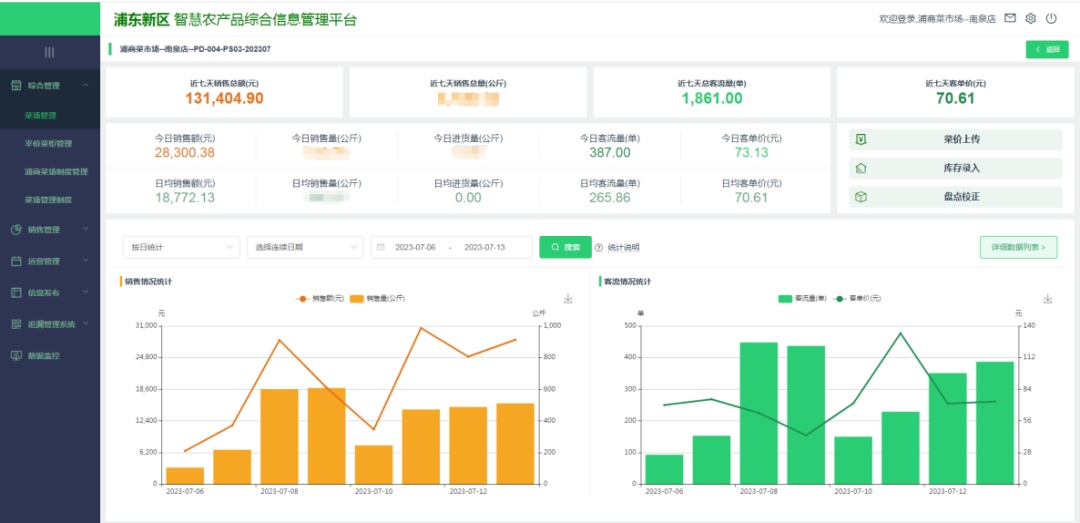This screenshot has height=523, width=1080.
Task: Collapse sidebar with the three-bar icon
Action: [49, 52]
